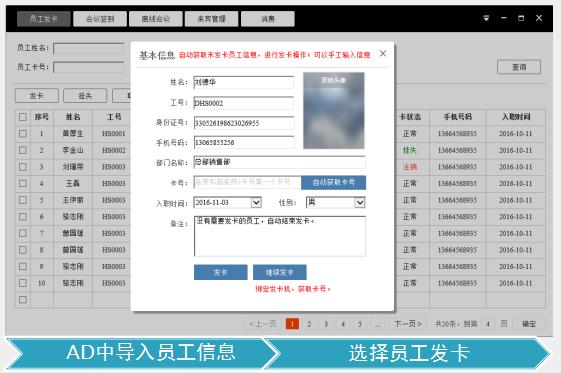561x373 pixels.
Task: Click the 备注 remarks text area
Action: [x=280, y=236]
